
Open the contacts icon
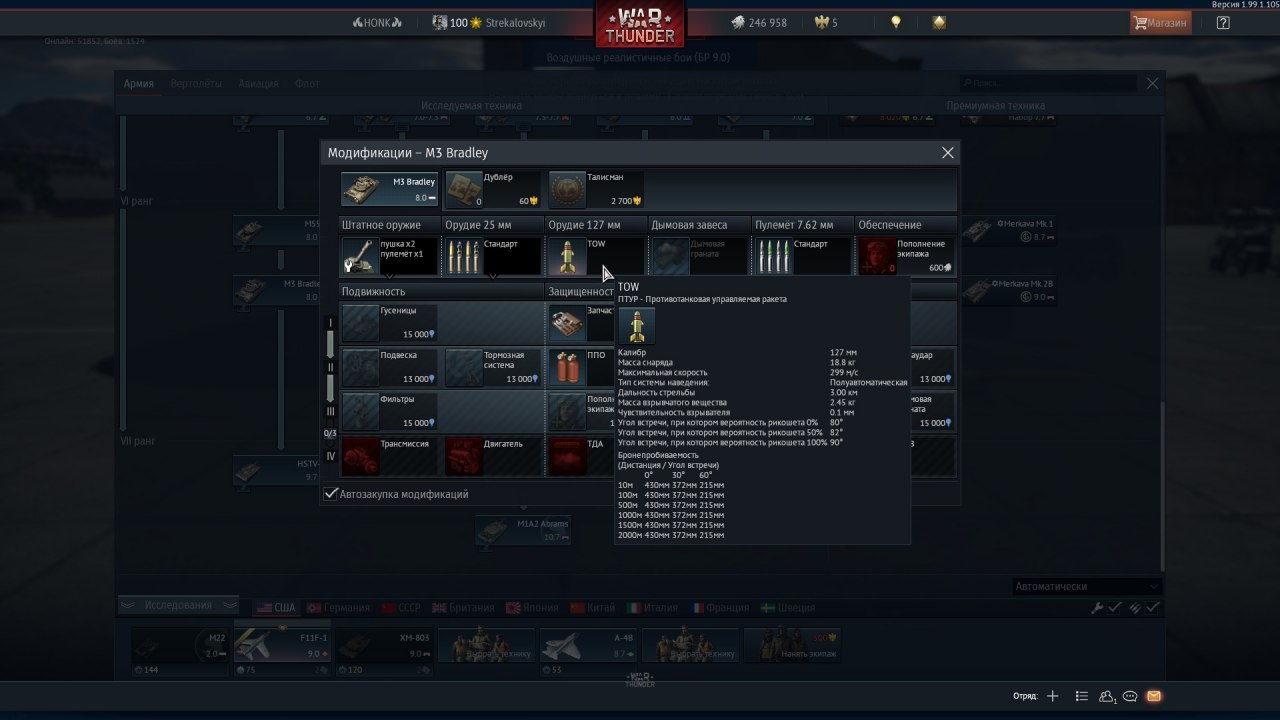click(x=1107, y=696)
